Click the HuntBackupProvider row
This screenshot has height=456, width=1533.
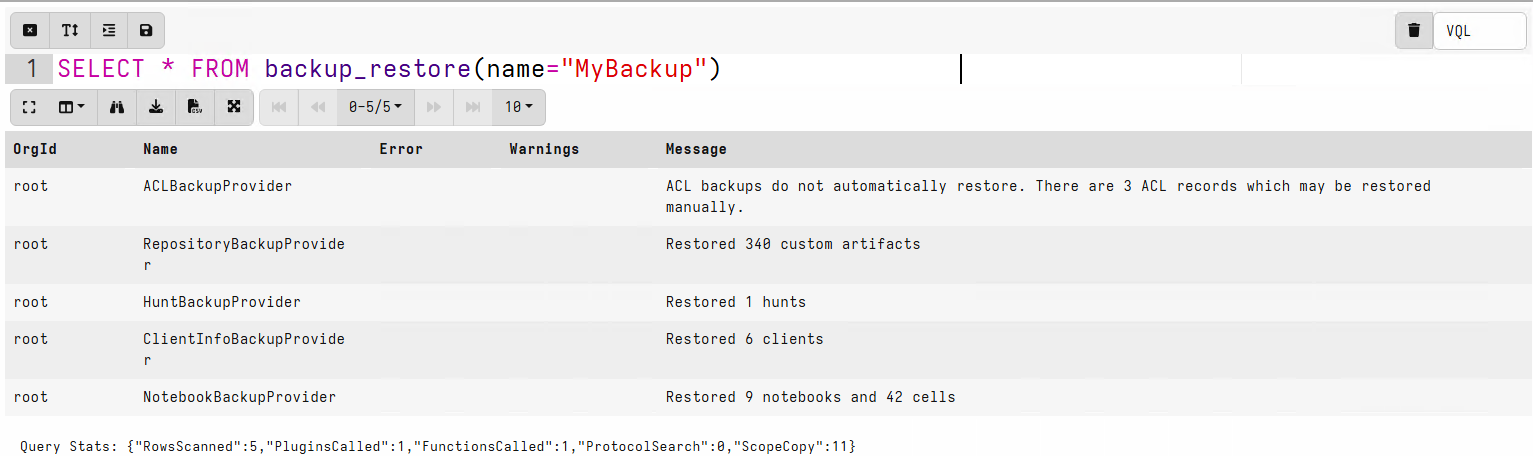tap(222, 302)
